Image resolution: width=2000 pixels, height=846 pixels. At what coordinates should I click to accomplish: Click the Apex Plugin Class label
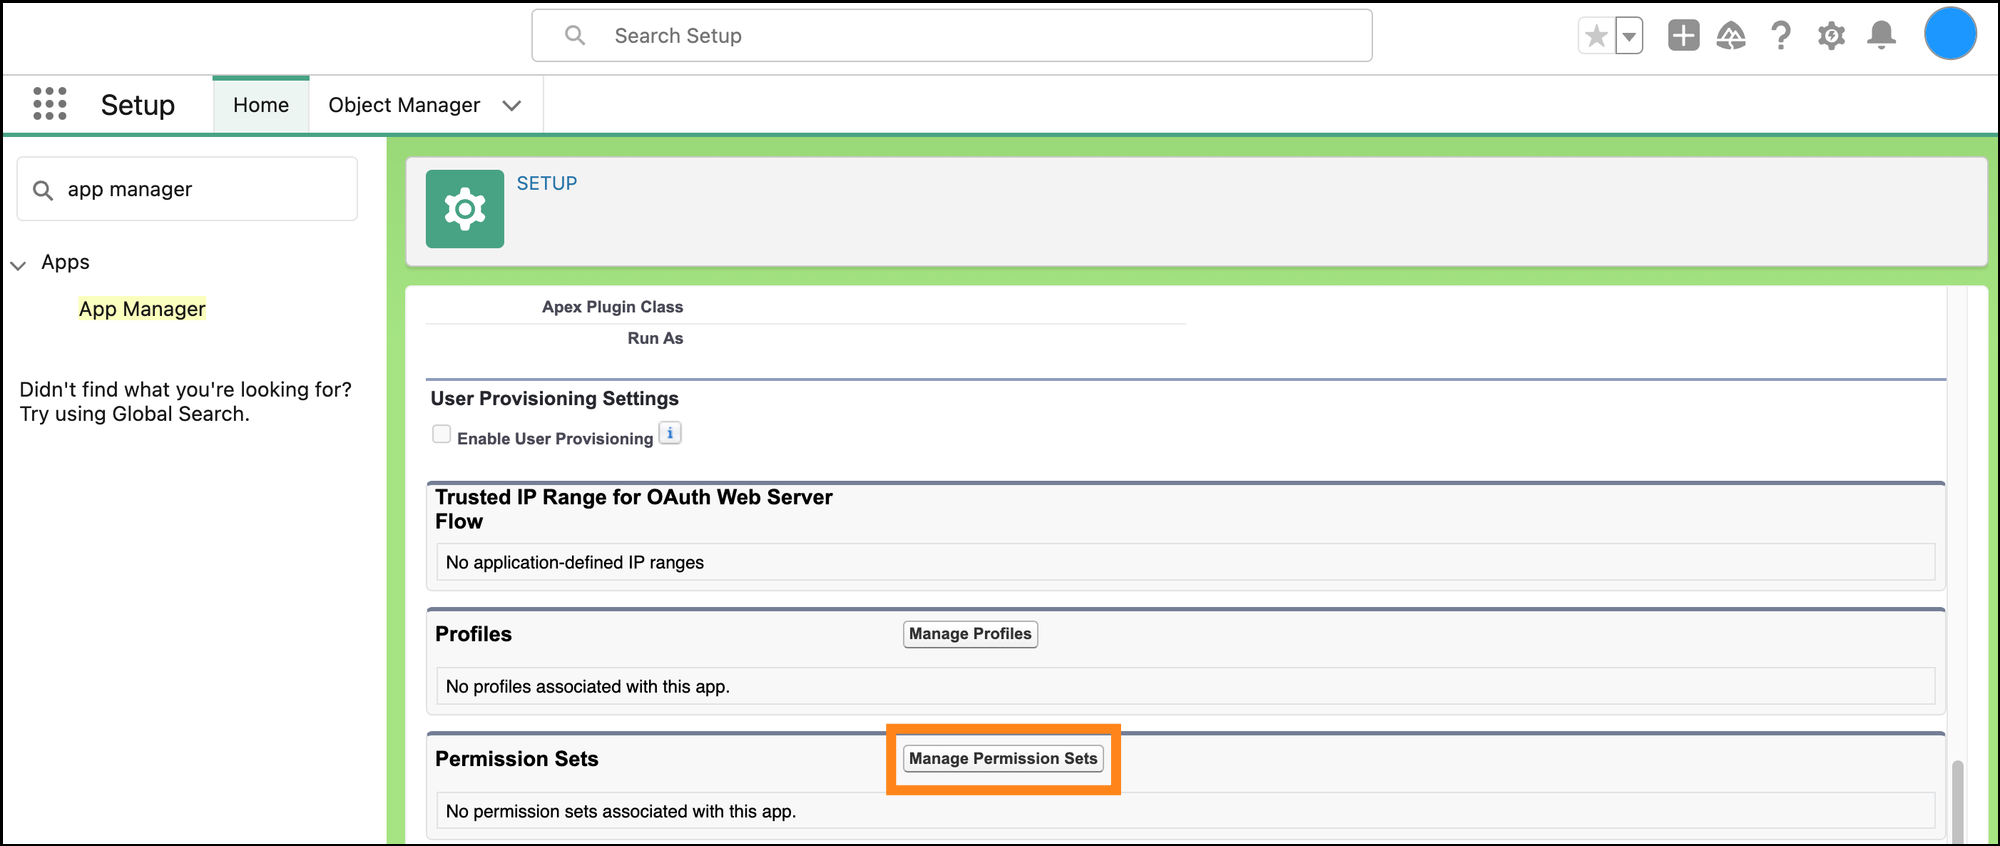(x=612, y=307)
